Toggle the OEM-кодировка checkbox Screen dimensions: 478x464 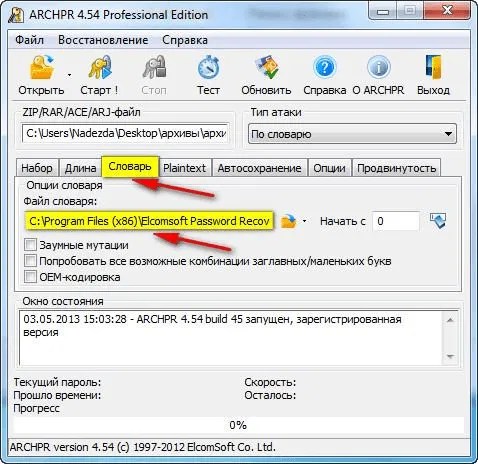point(30,277)
